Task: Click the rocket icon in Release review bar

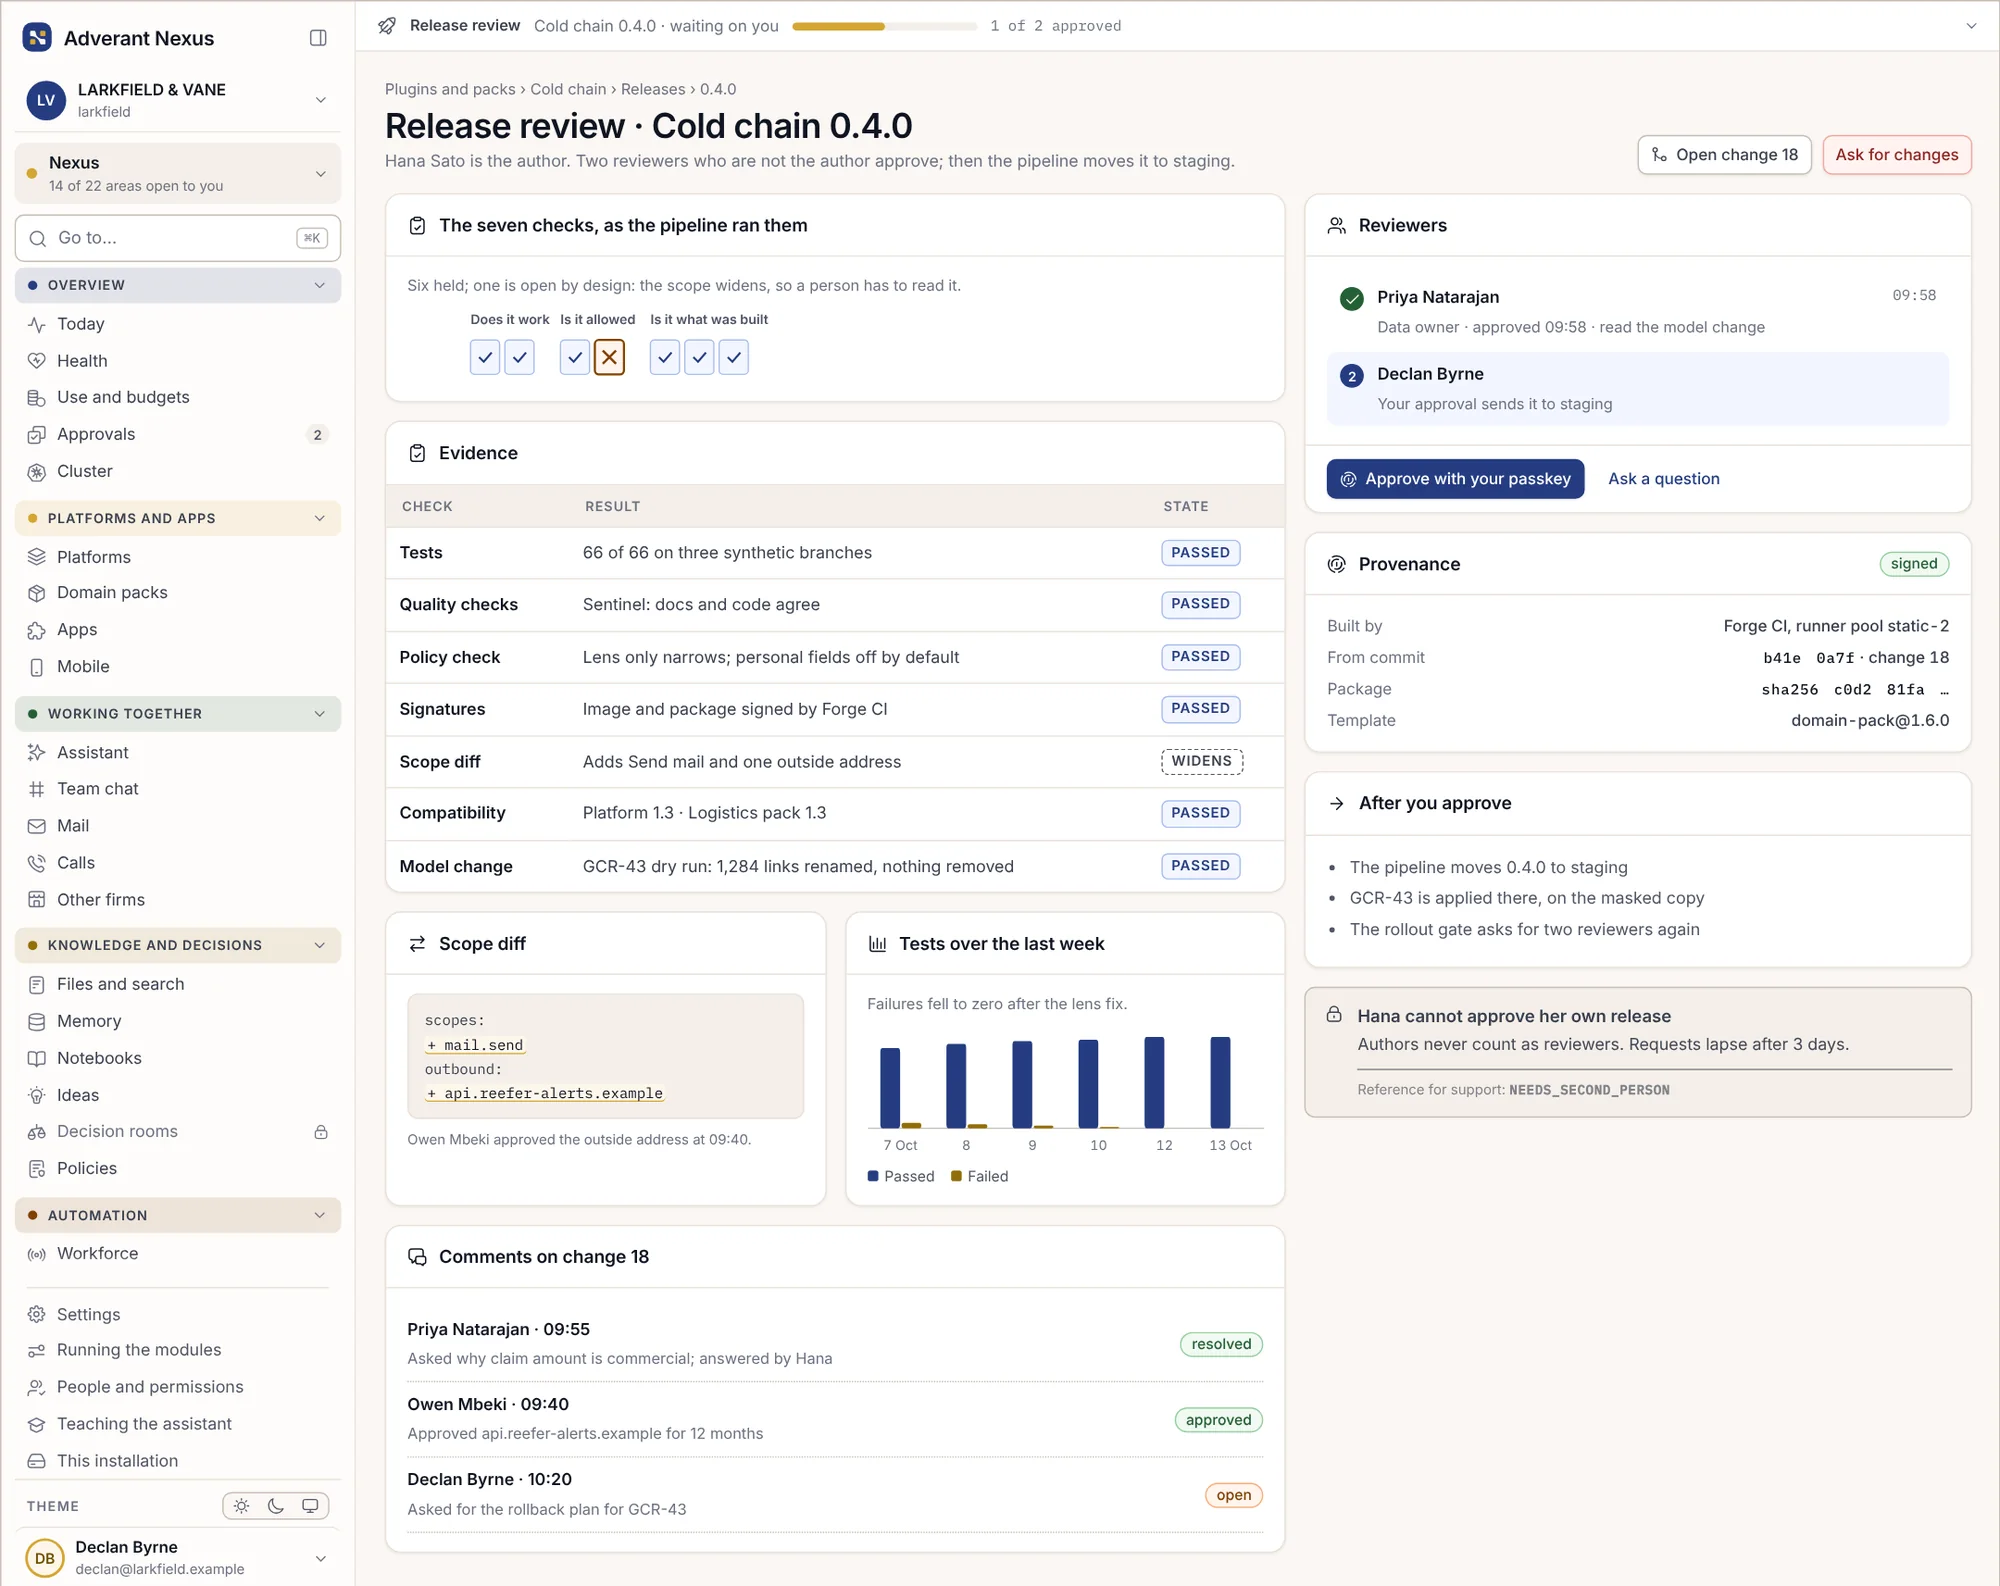Action: click(387, 26)
